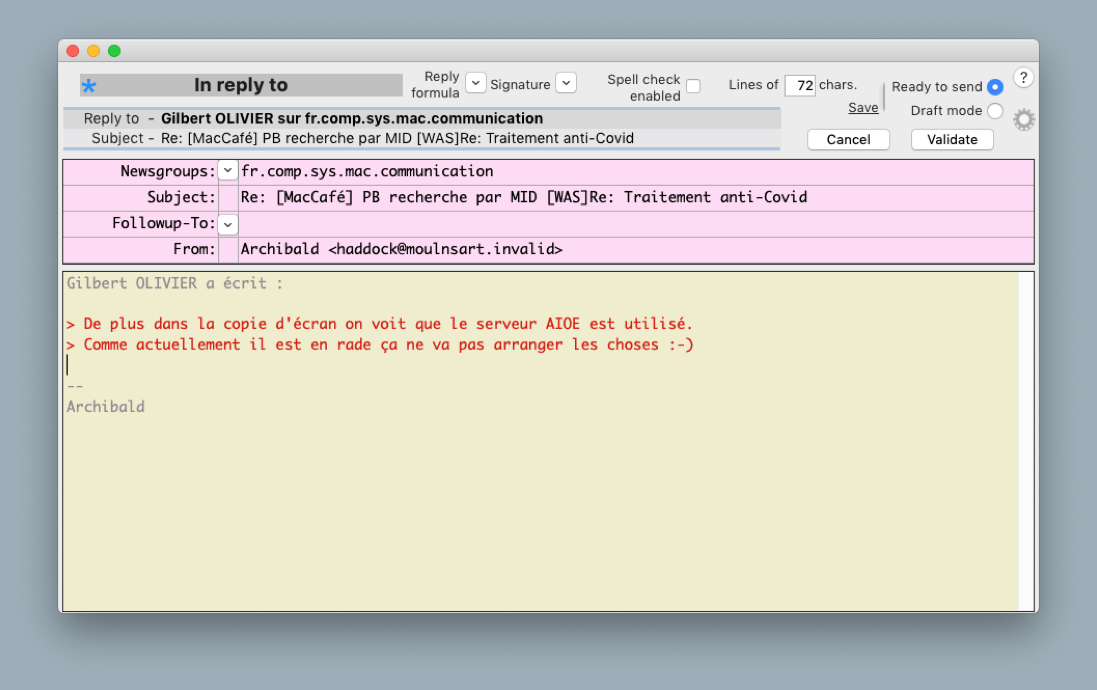
Task: Switch to Draft mode
Action: tap(994, 111)
